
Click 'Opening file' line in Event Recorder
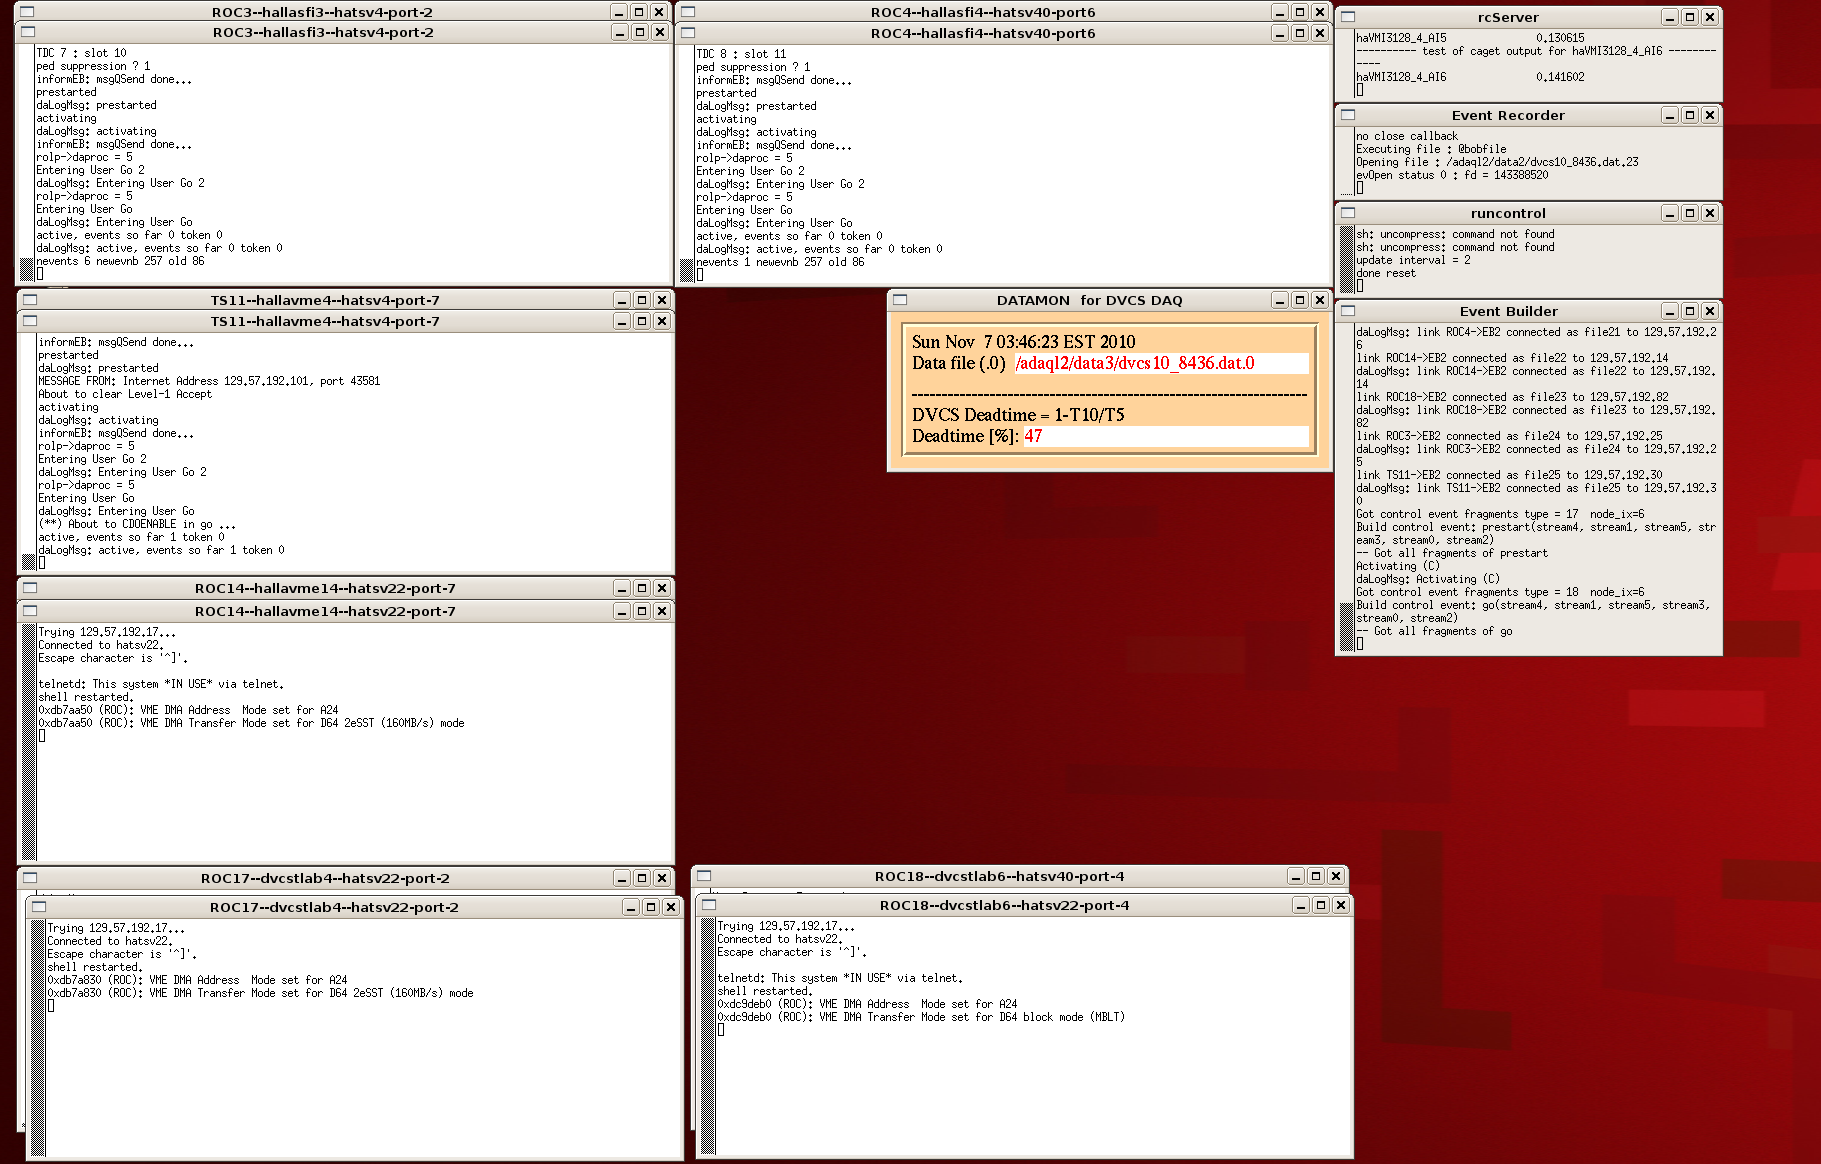point(1497,162)
